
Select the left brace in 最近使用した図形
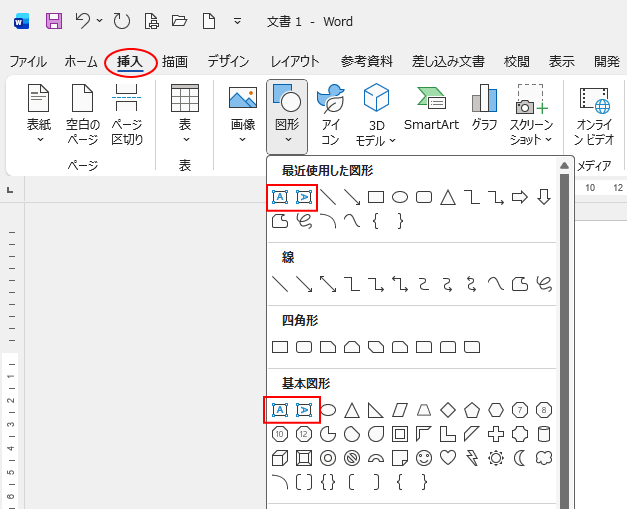pyautogui.click(x=375, y=221)
